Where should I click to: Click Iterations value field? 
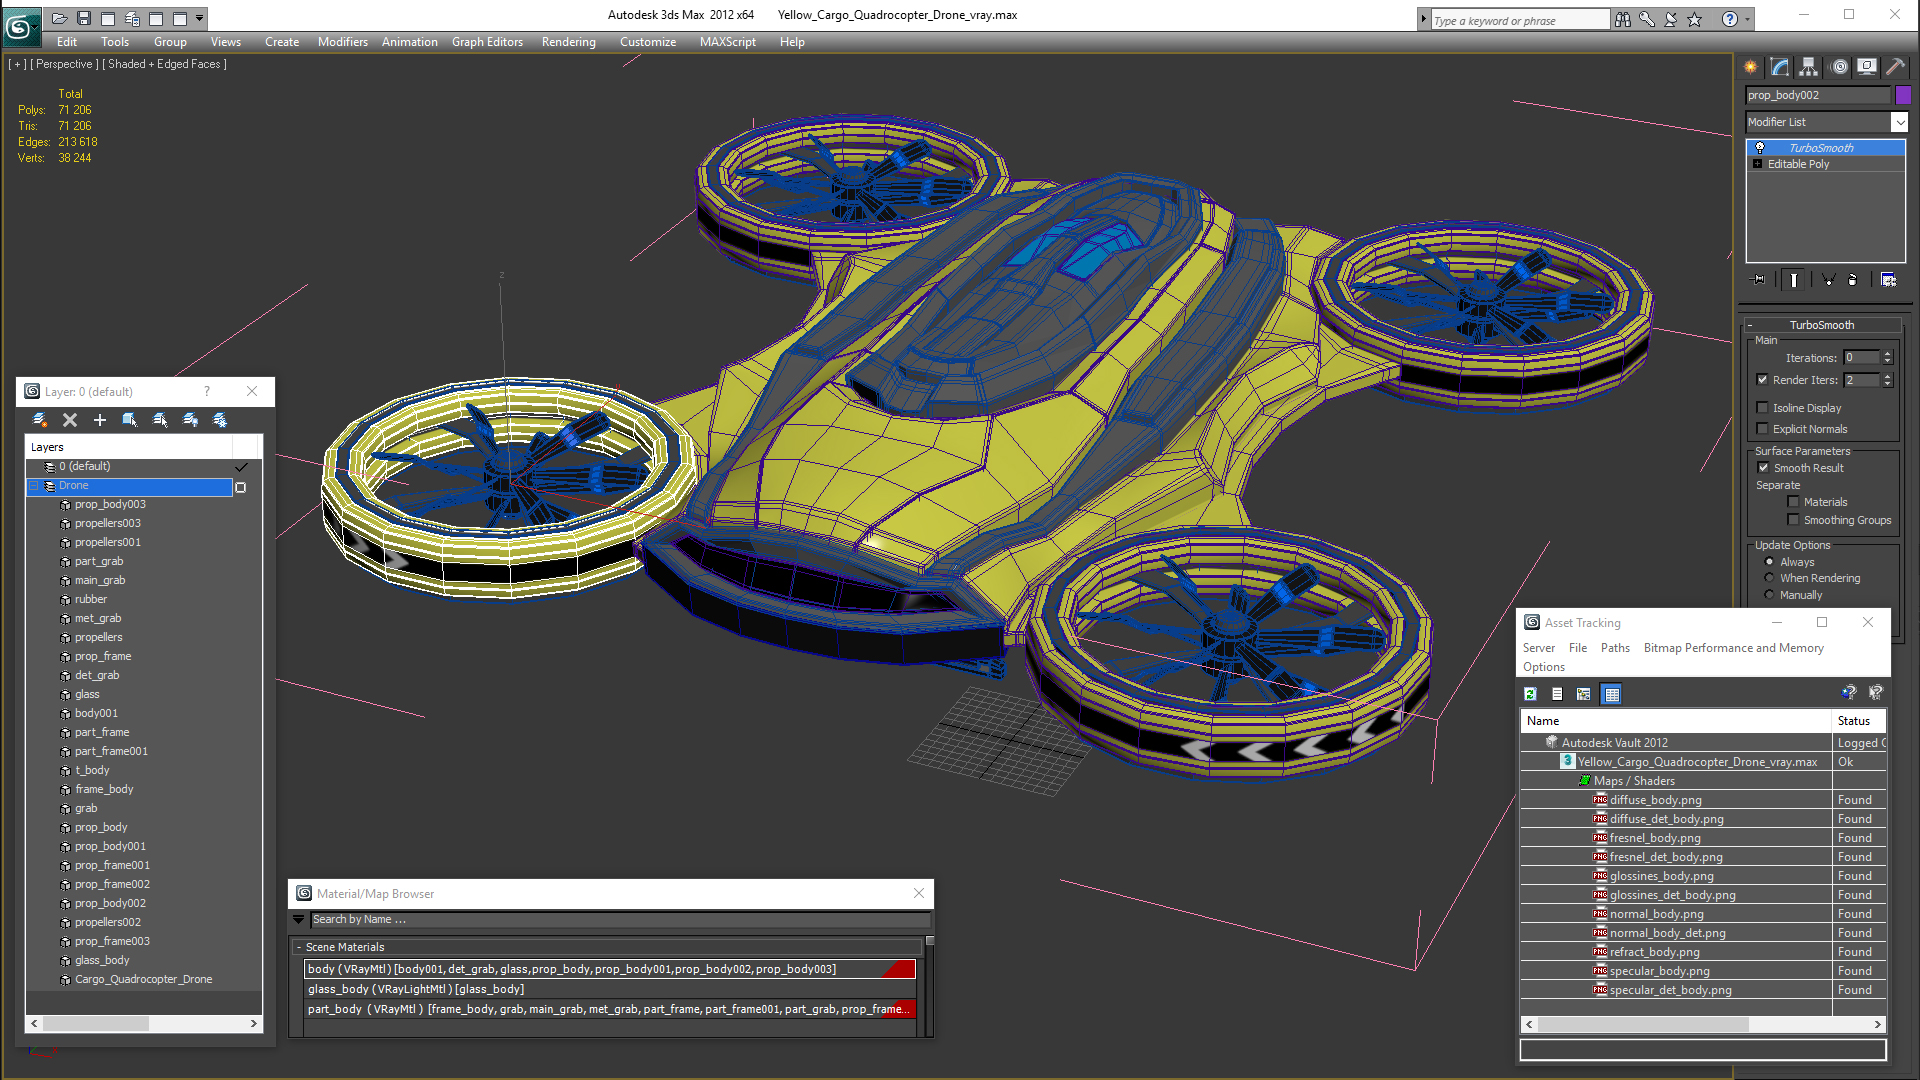(1862, 358)
